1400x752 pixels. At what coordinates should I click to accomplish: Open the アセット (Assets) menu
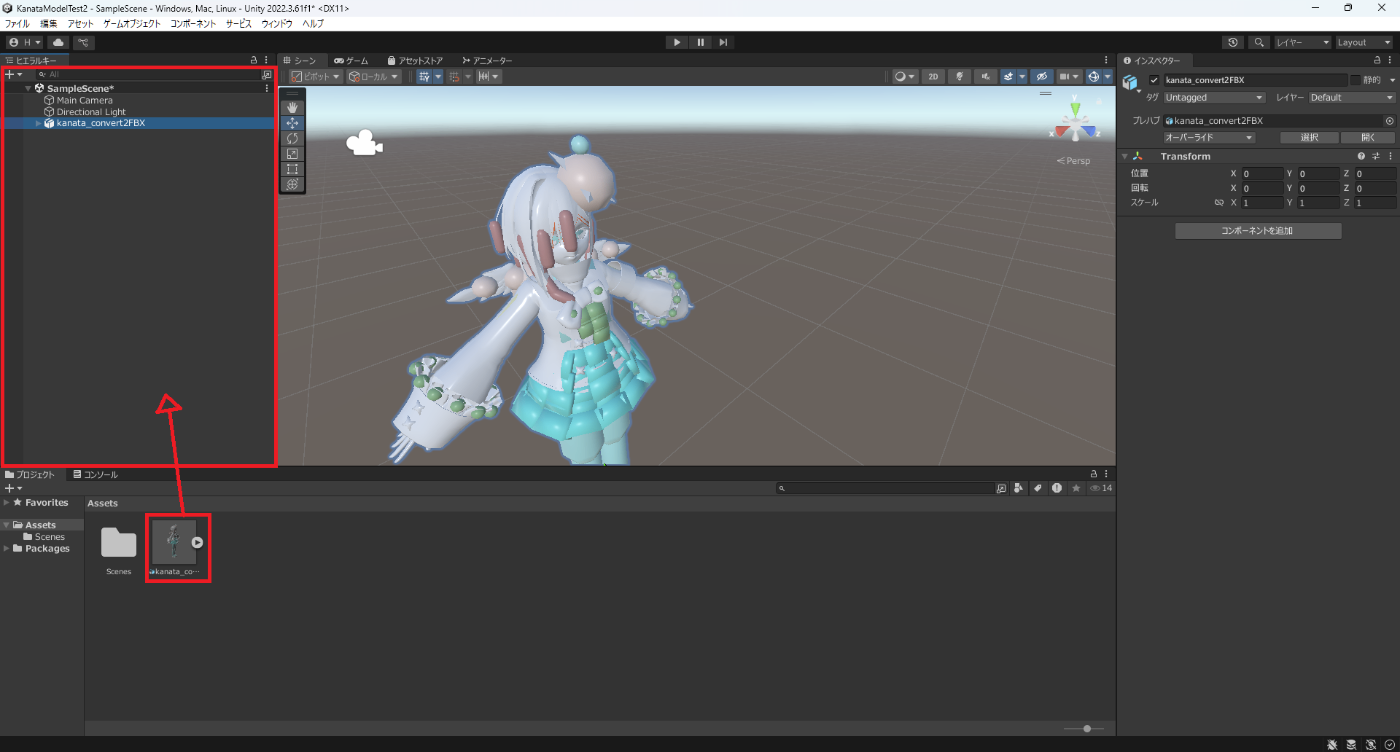pos(80,23)
